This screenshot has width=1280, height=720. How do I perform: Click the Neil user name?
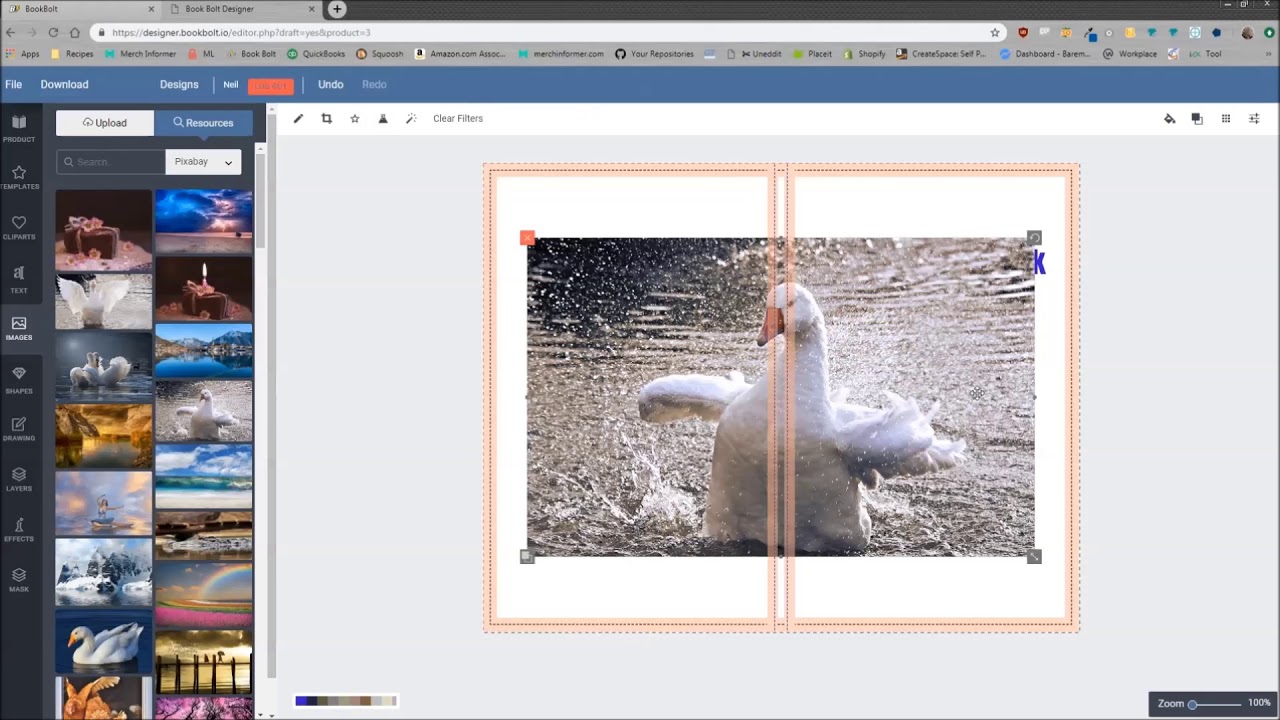tap(230, 85)
